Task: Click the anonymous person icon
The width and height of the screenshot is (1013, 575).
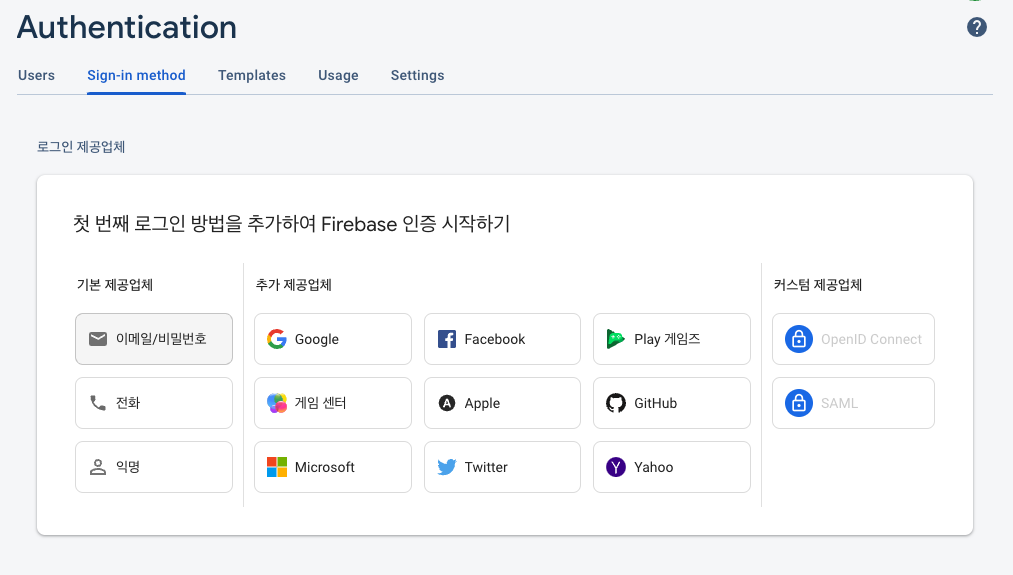Action: click(98, 467)
